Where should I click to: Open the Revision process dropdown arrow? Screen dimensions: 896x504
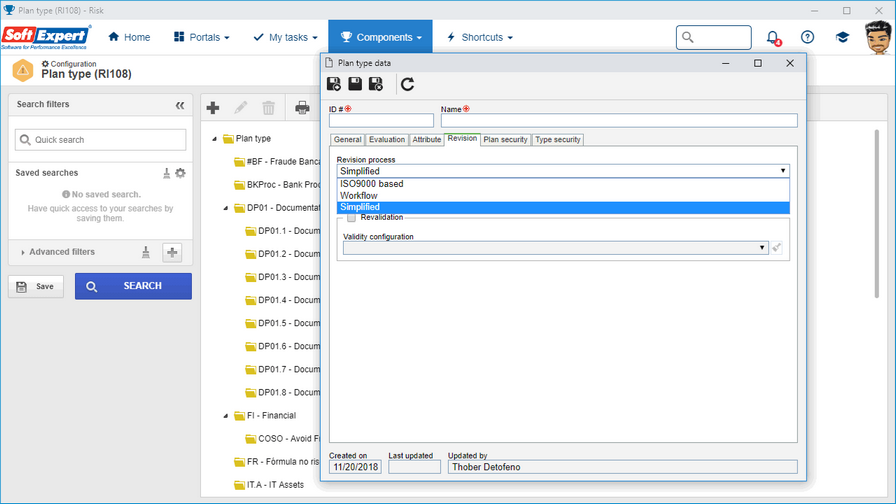(x=783, y=171)
